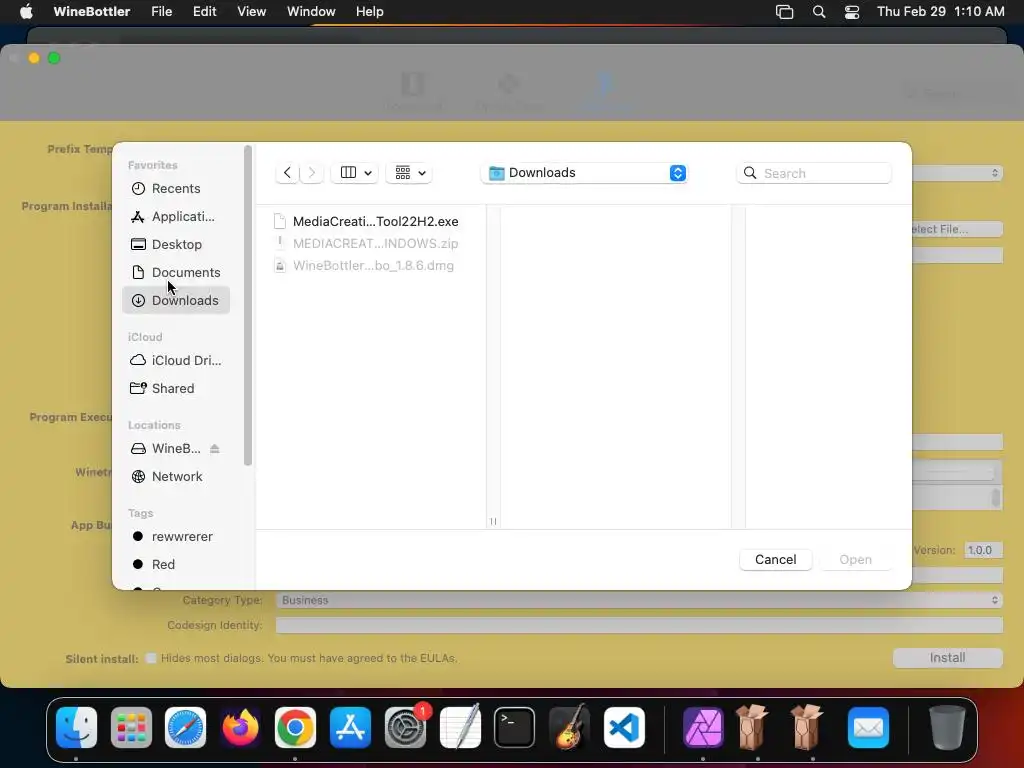Select Applications in the sidebar favorites
The image size is (1024, 768).
click(x=176, y=217)
